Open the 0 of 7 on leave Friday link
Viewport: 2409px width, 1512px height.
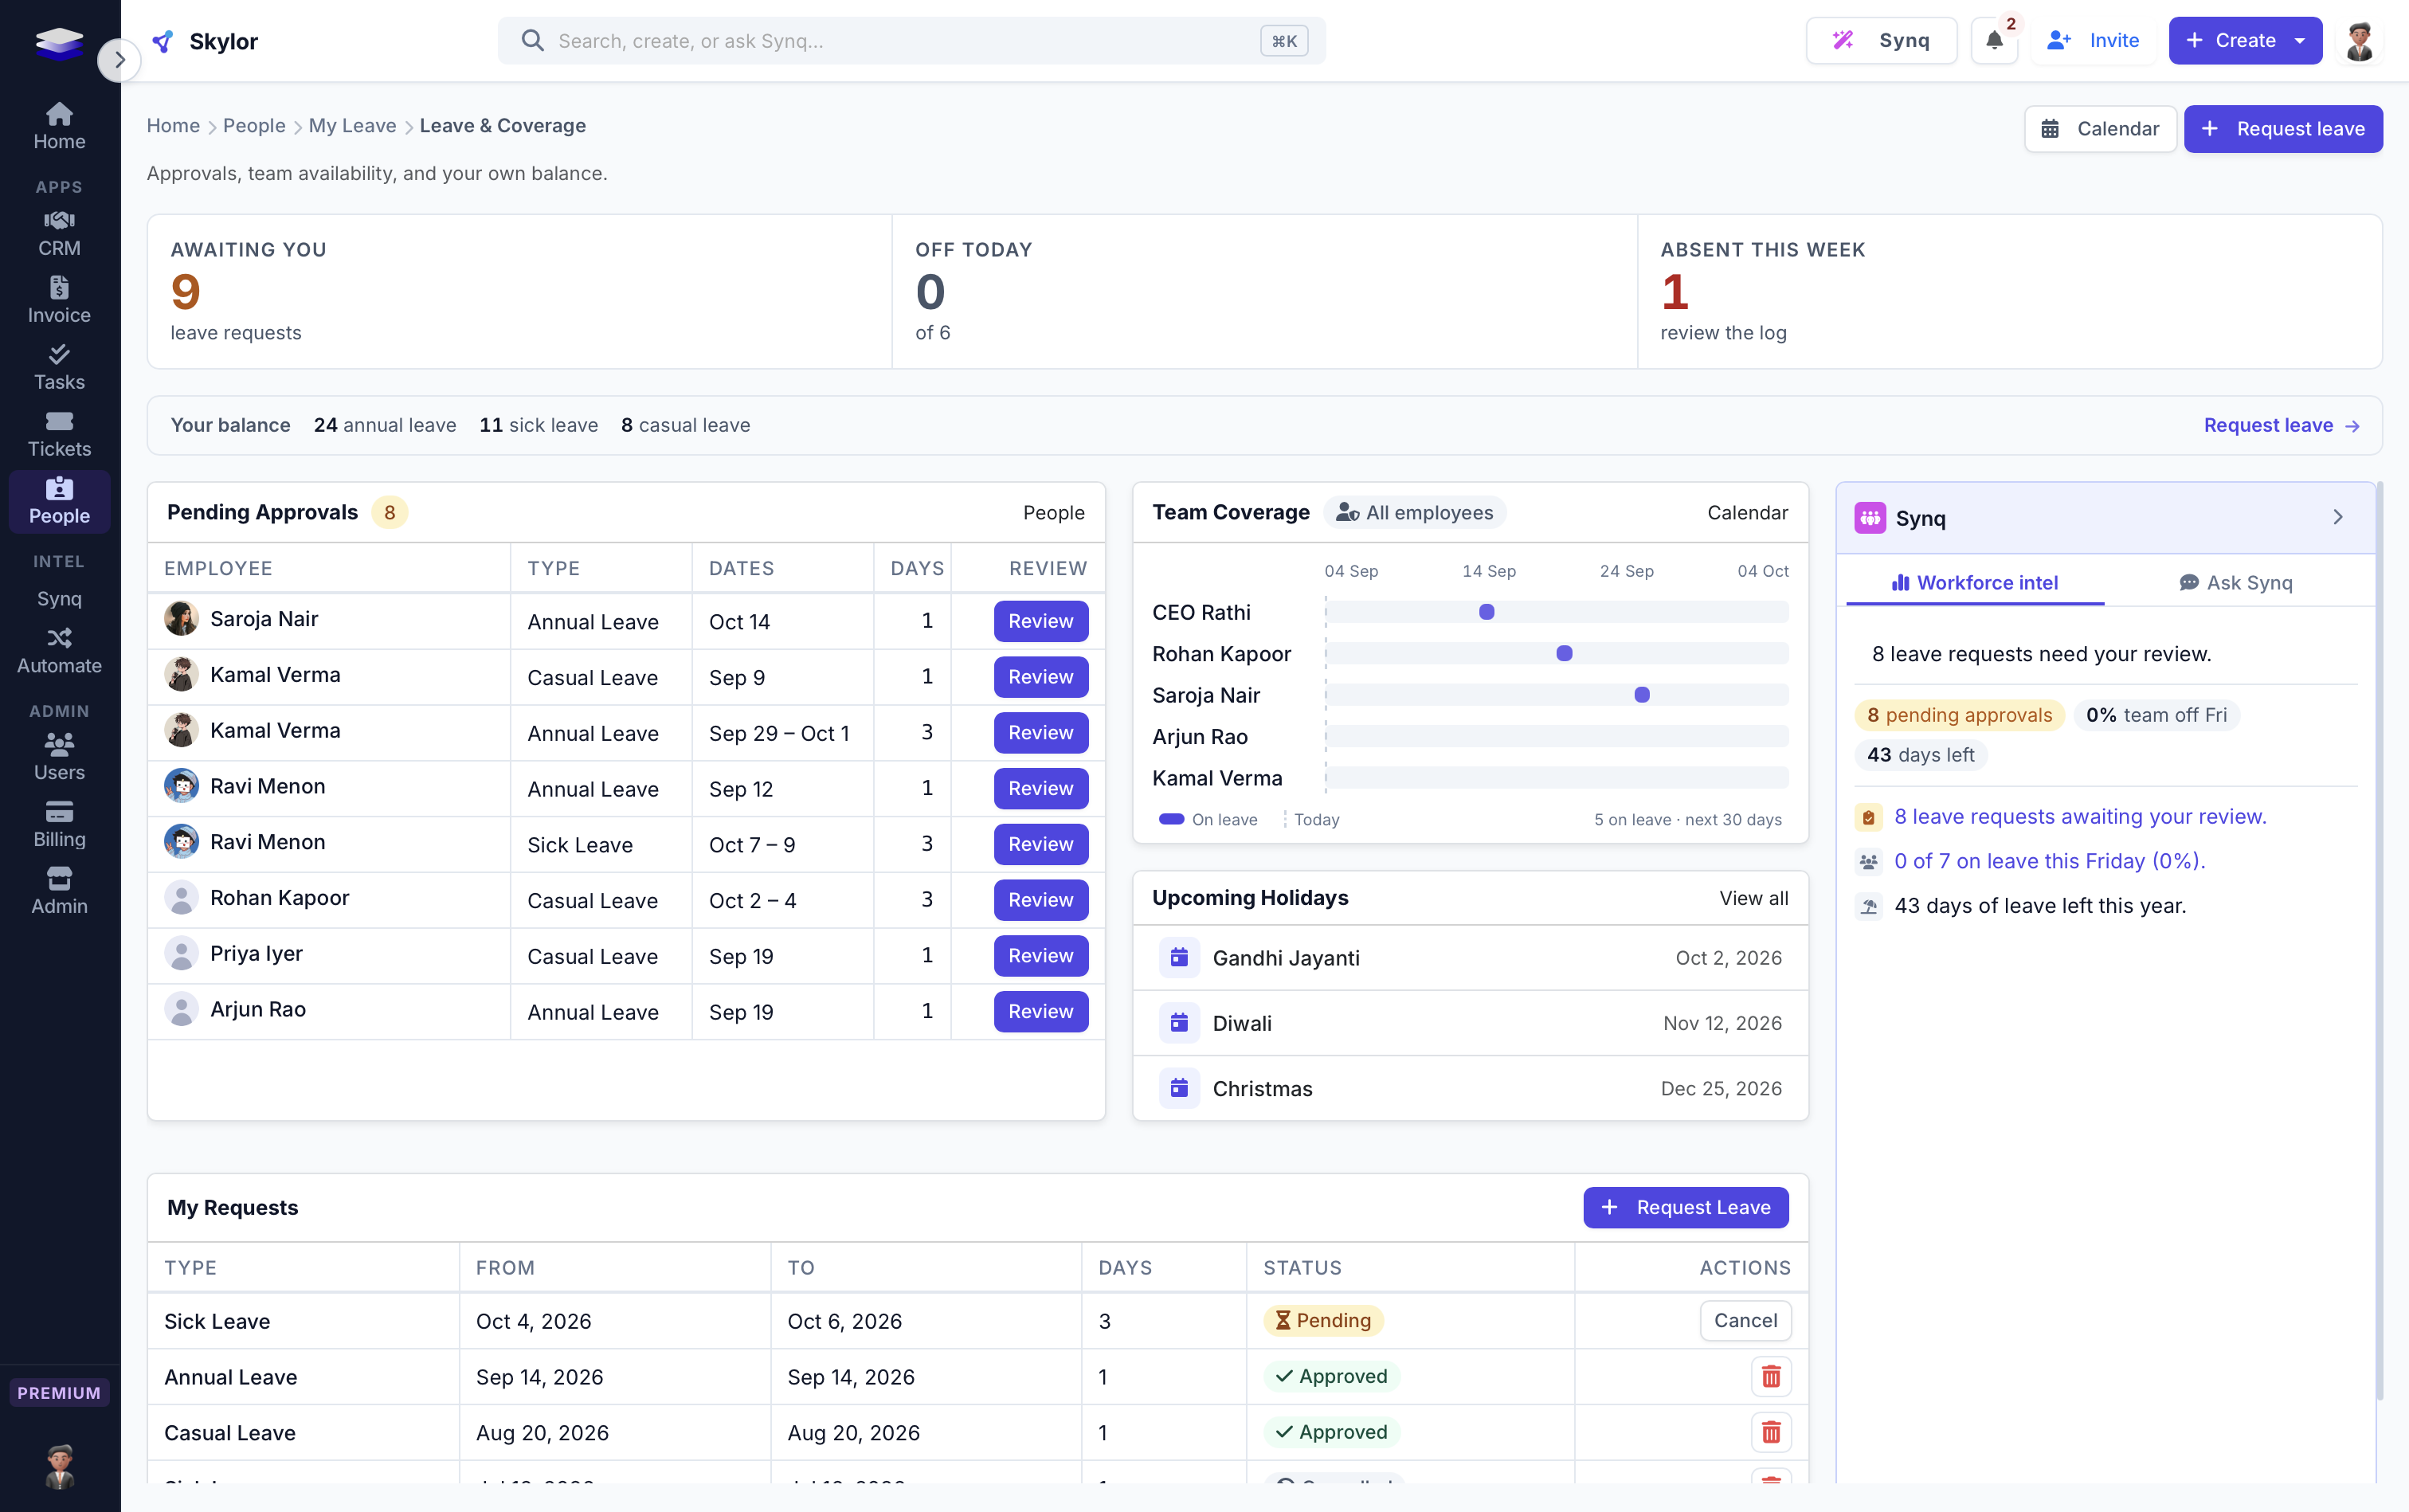pos(2049,861)
